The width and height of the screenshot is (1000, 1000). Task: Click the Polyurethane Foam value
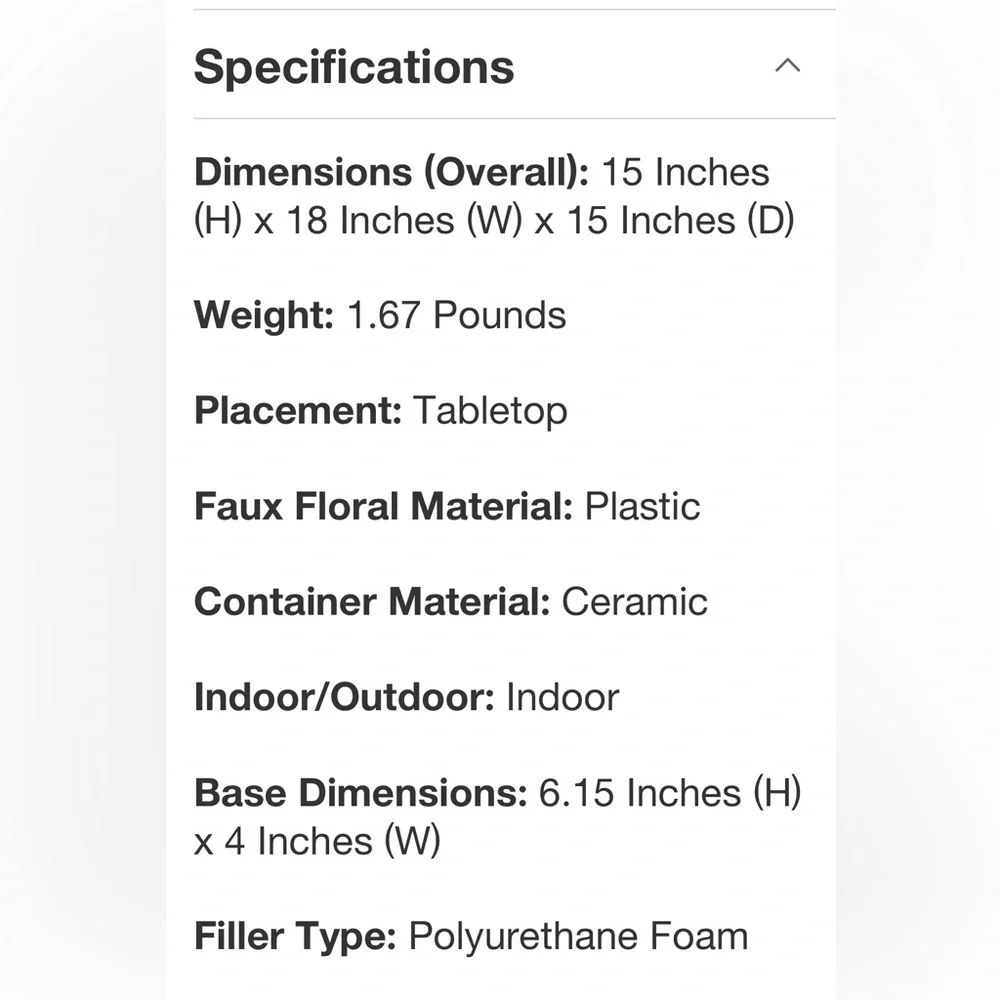[578, 936]
